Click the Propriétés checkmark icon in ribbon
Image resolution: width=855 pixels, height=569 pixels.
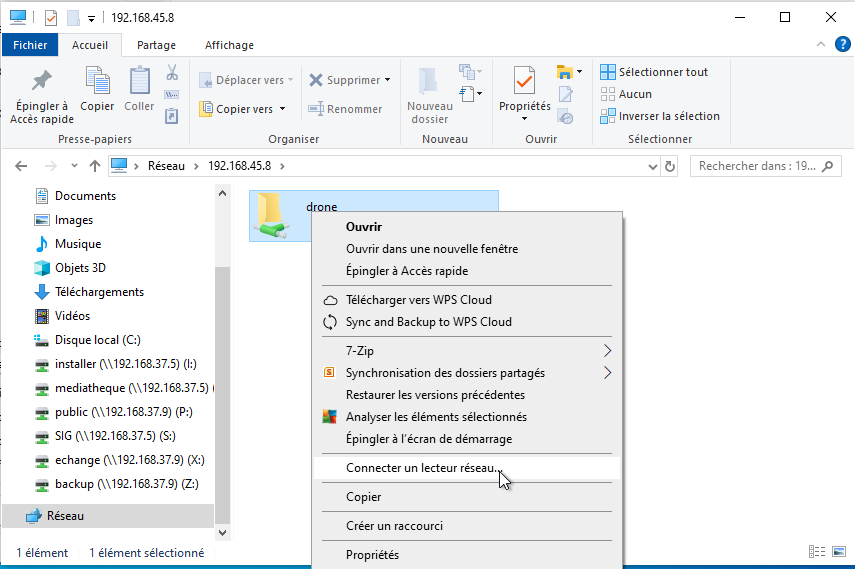pyautogui.click(x=524, y=81)
